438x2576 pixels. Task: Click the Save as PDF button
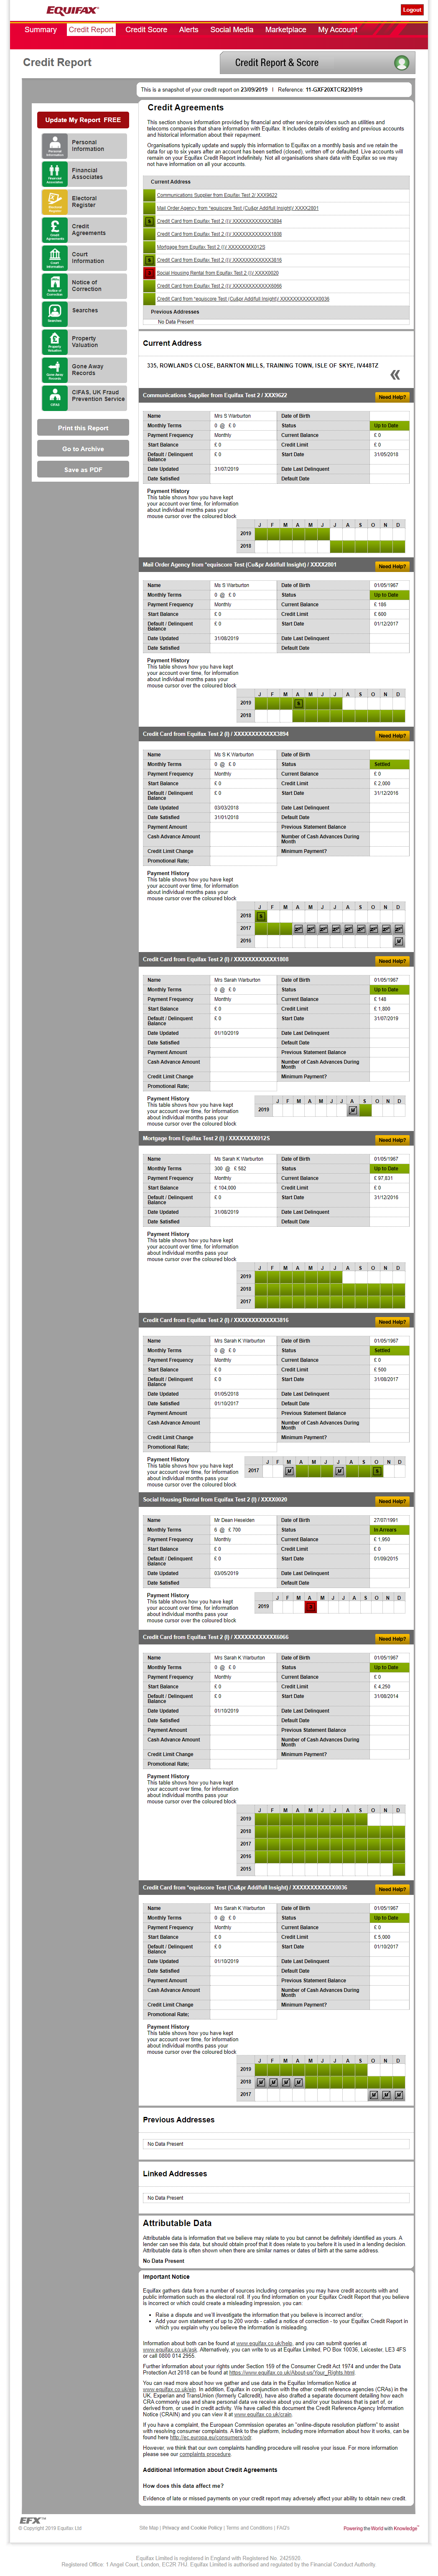pyautogui.click(x=83, y=469)
